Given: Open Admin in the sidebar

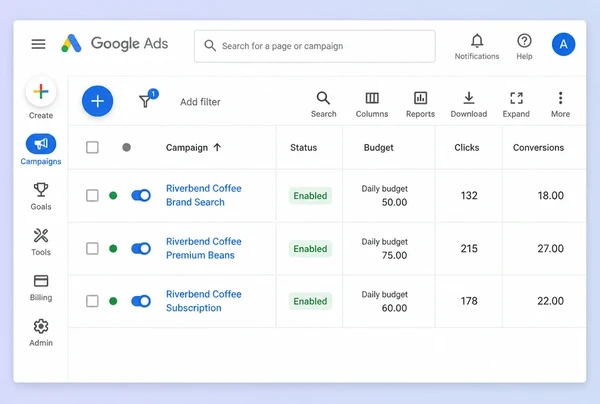Looking at the screenshot, I should [41, 333].
